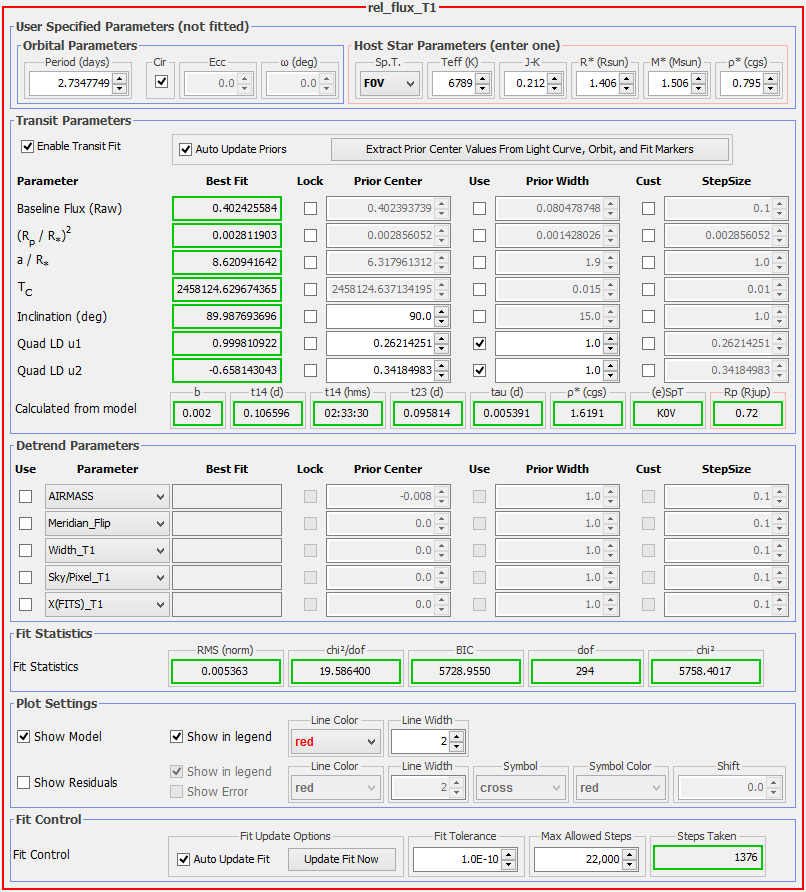Increase Inclination prior center spinner
806x892 pixels.
442,312
